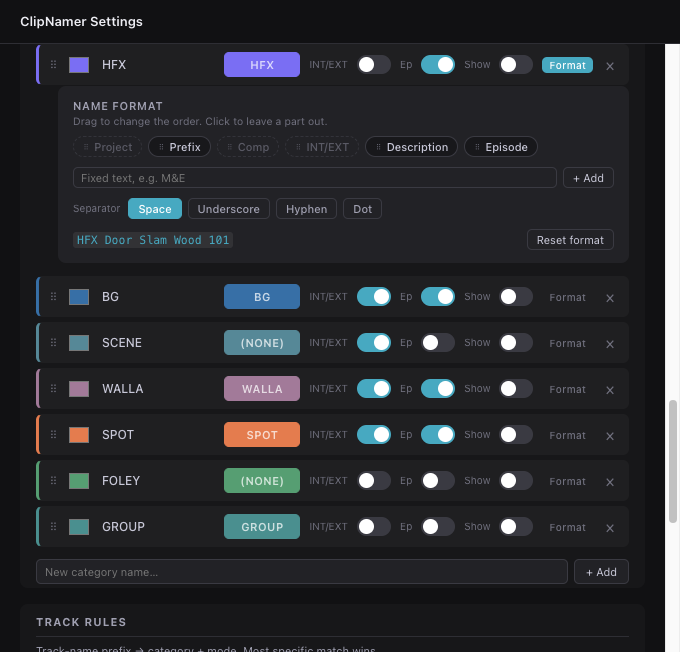Expand the Format panel for GROUP
680x652 pixels.
(567, 527)
